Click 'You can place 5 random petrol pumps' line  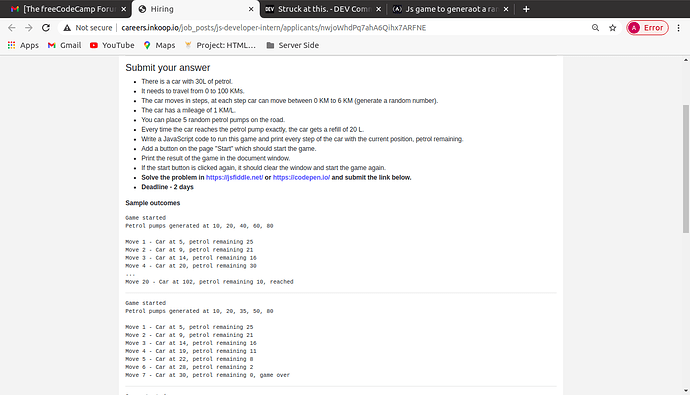213,120
